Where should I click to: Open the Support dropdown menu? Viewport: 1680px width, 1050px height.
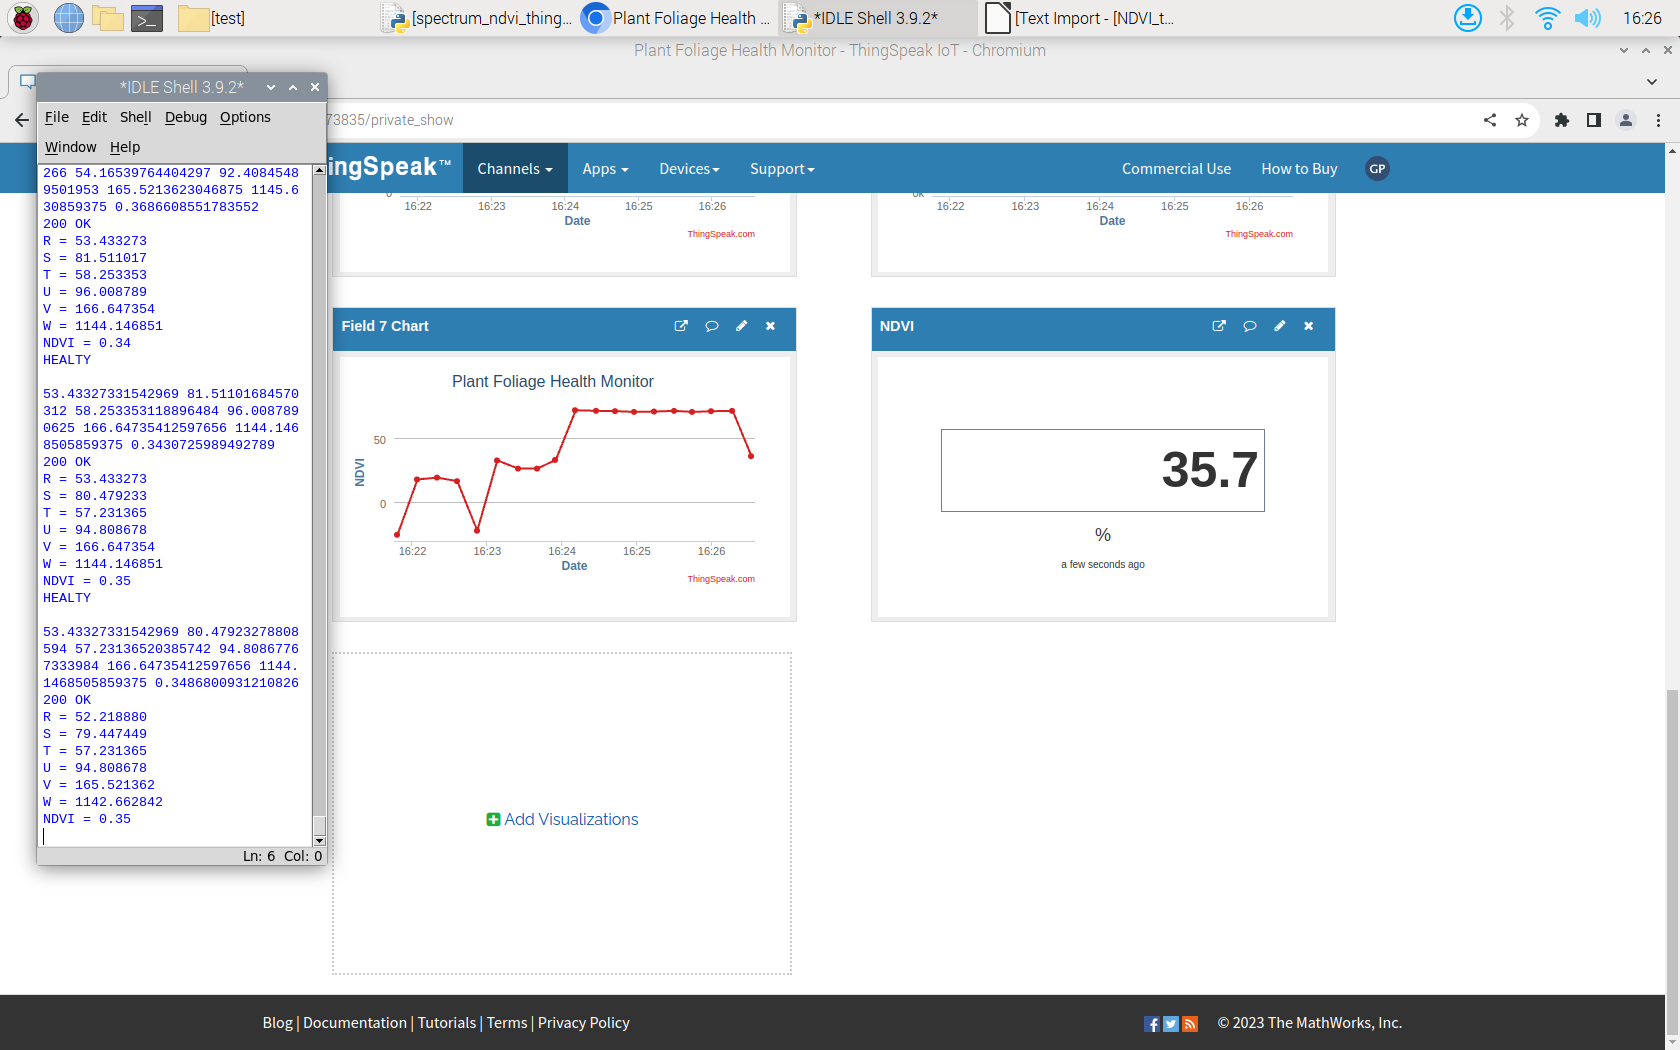coord(782,169)
